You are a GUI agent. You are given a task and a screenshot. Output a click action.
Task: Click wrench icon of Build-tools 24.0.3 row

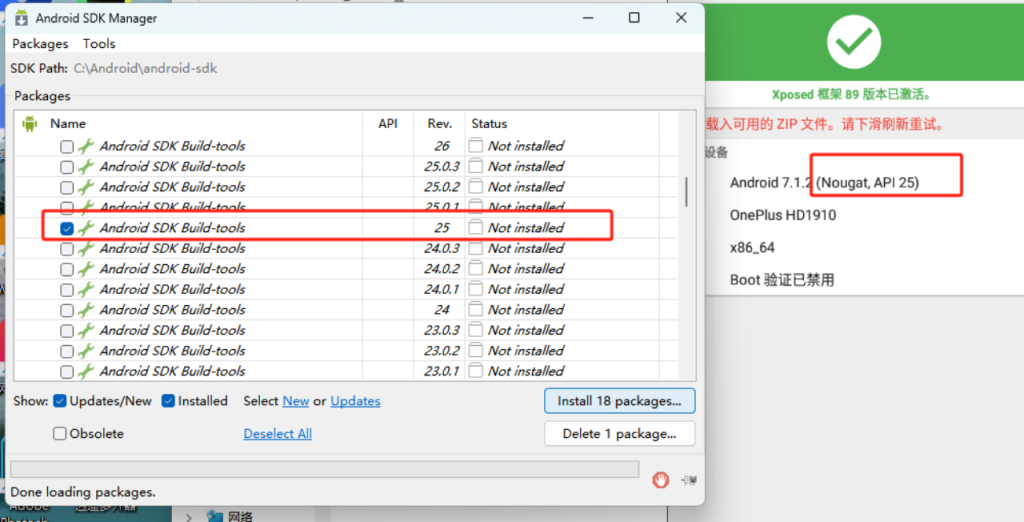pyautogui.click(x=86, y=248)
